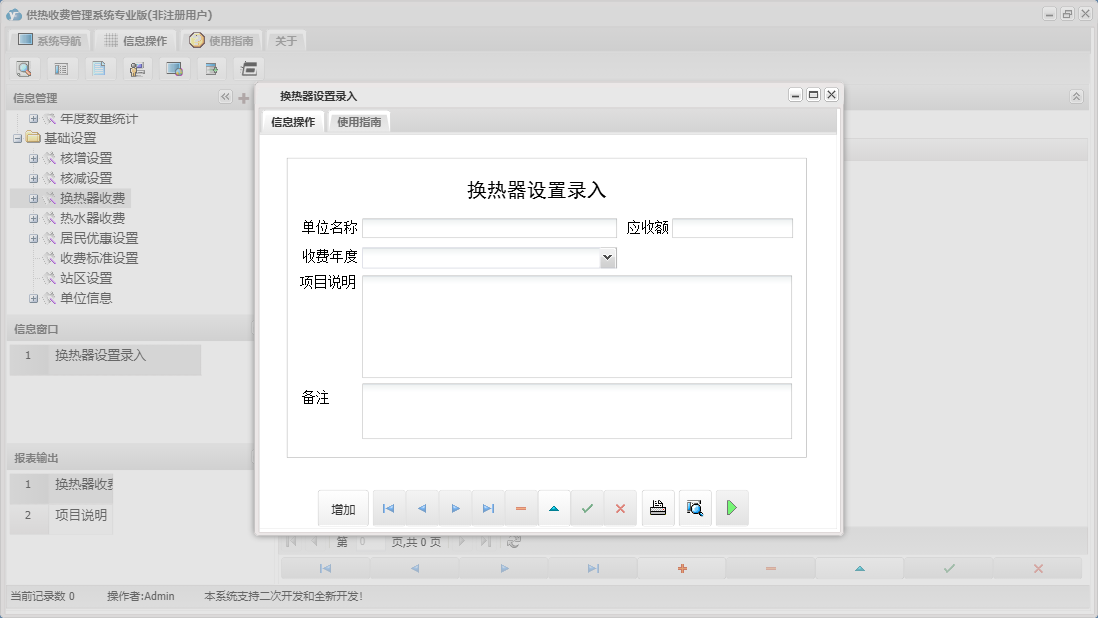
Task: Click the 增加 button
Action: click(x=343, y=508)
